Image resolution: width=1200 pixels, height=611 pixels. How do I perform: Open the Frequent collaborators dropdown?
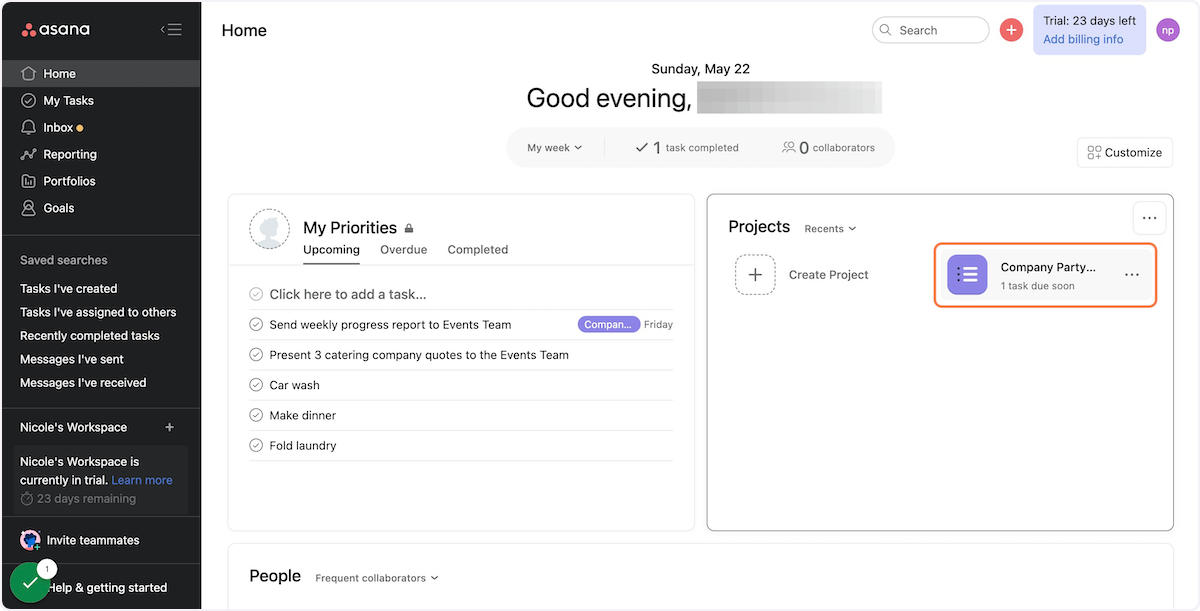point(377,578)
